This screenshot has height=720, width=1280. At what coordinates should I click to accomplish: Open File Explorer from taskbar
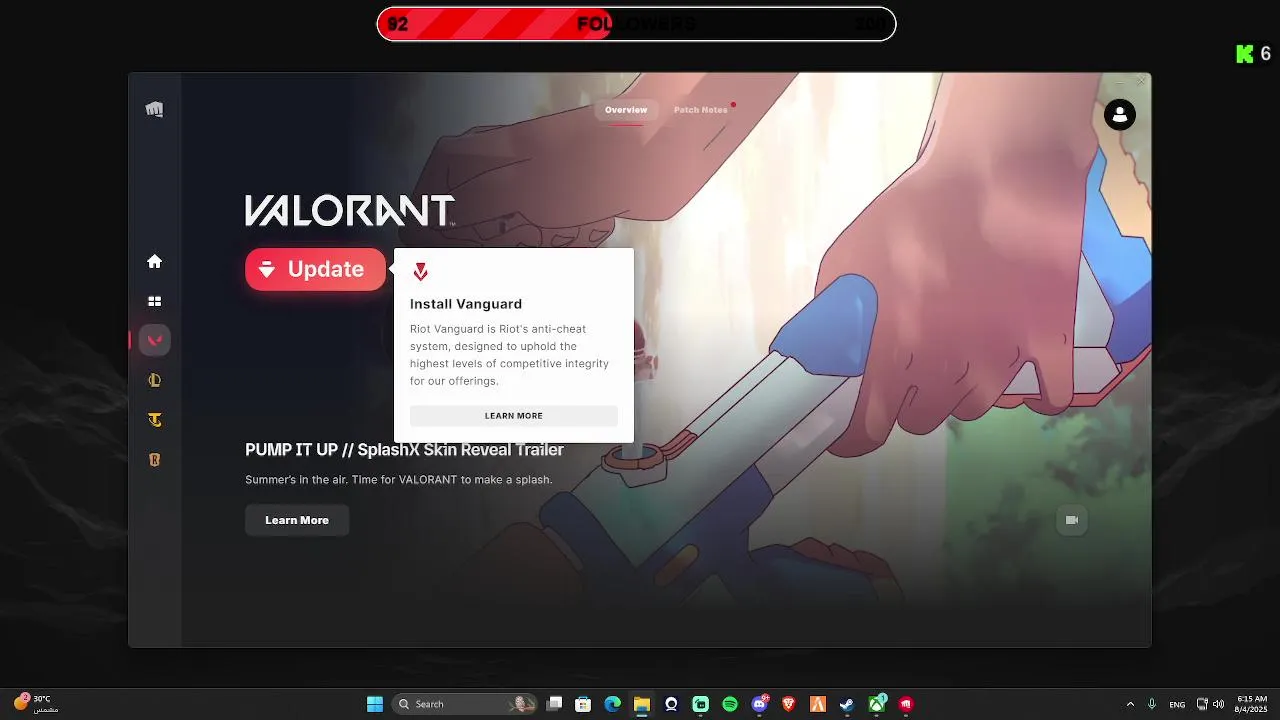pos(642,704)
